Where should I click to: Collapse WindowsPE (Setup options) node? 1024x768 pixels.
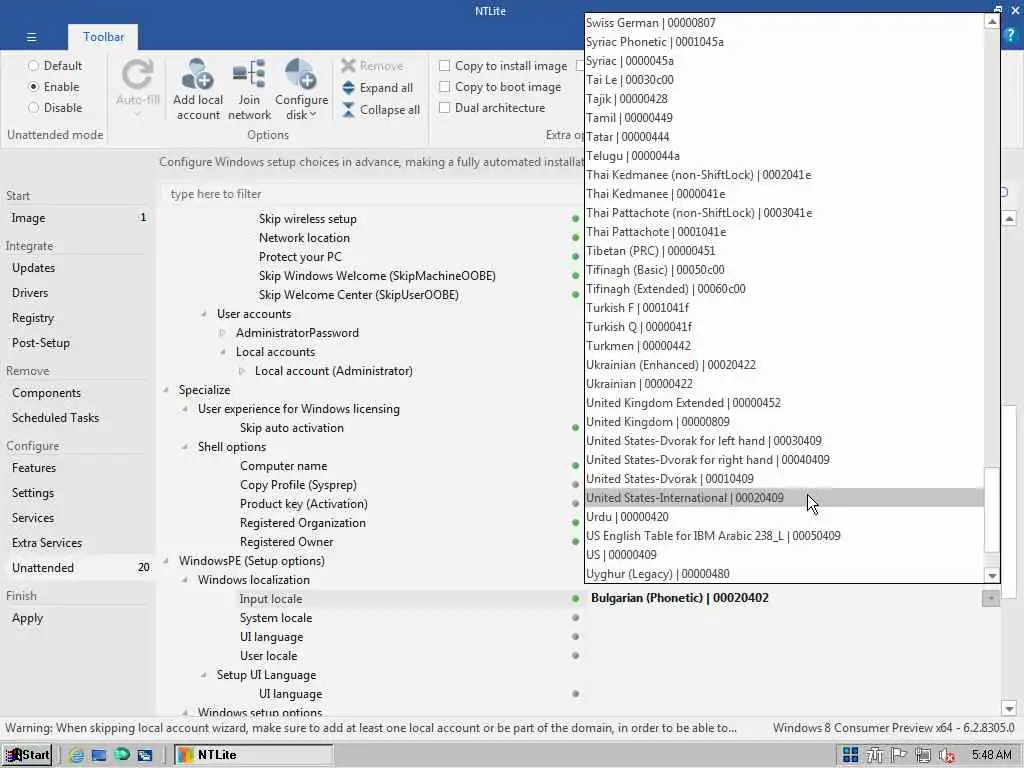tap(167, 561)
